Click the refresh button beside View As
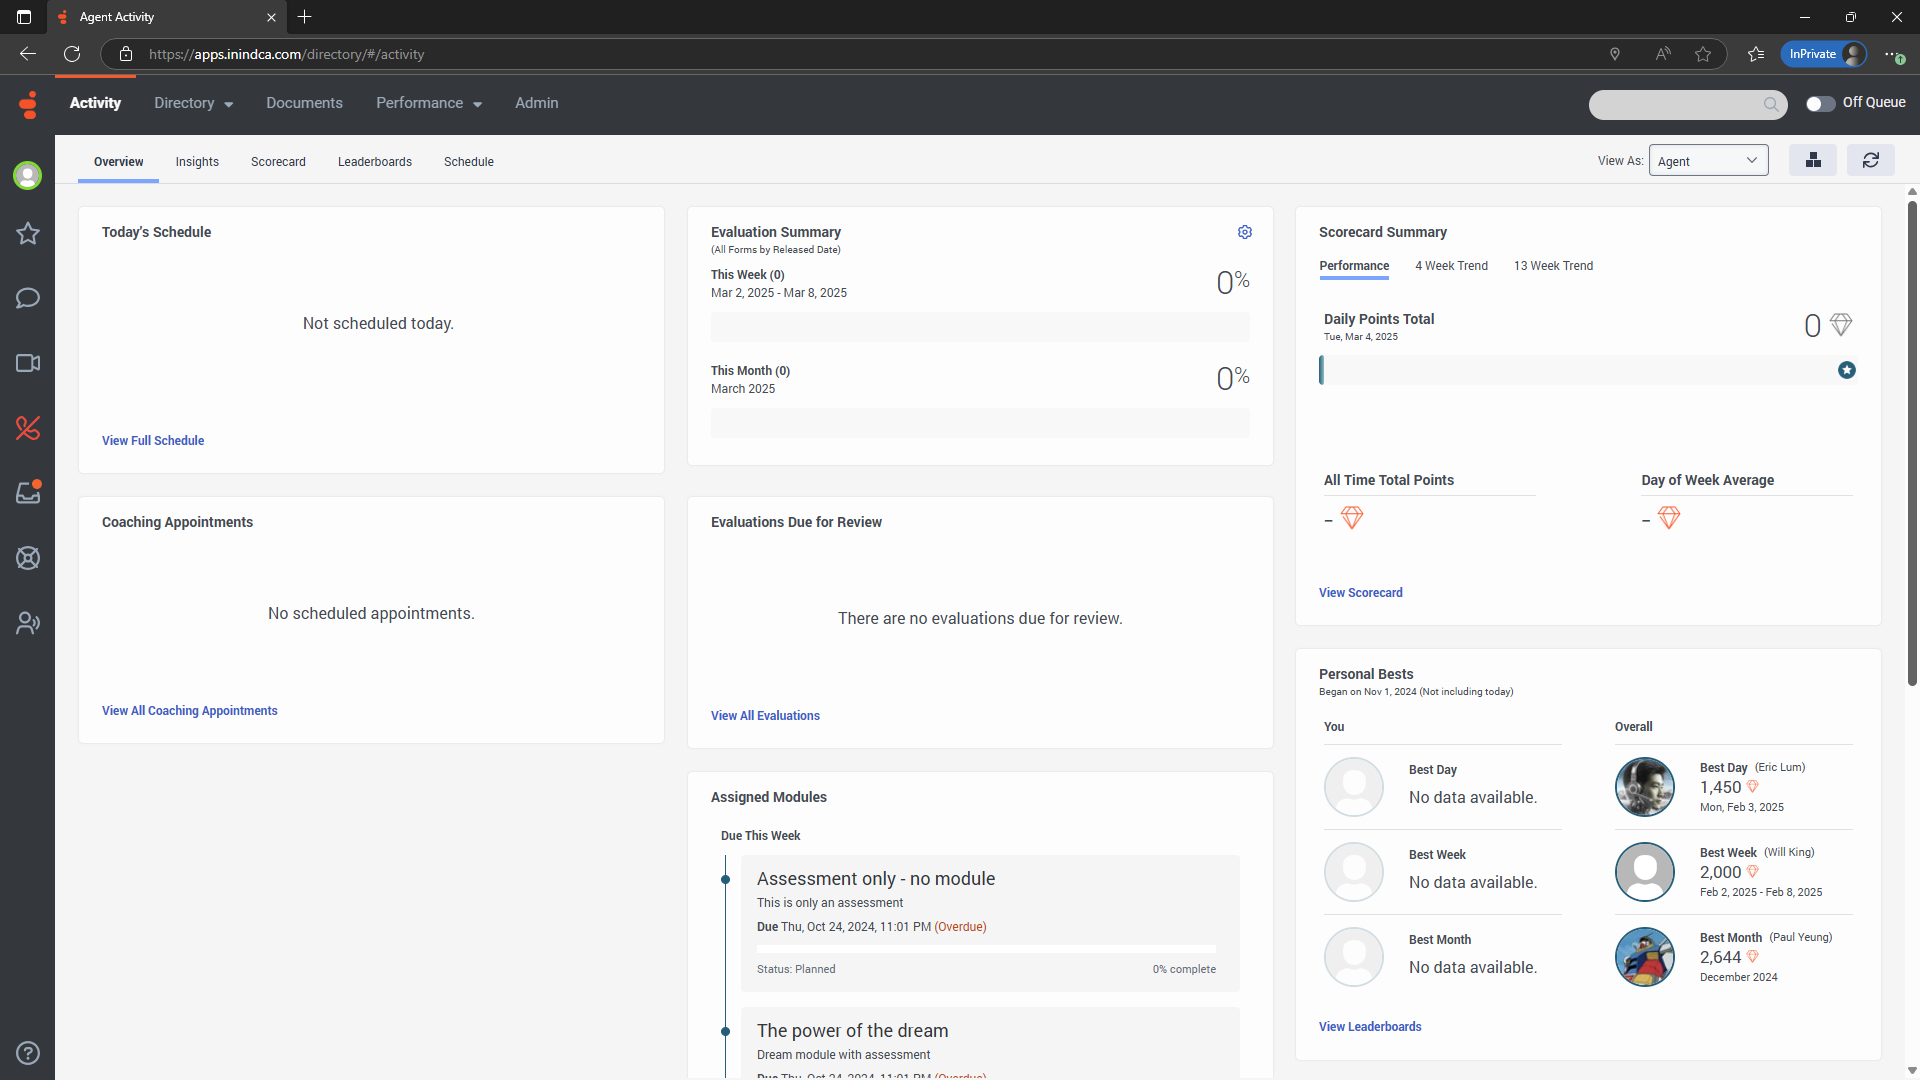The height and width of the screenshot is (1080, 1920). (1870, 160)
